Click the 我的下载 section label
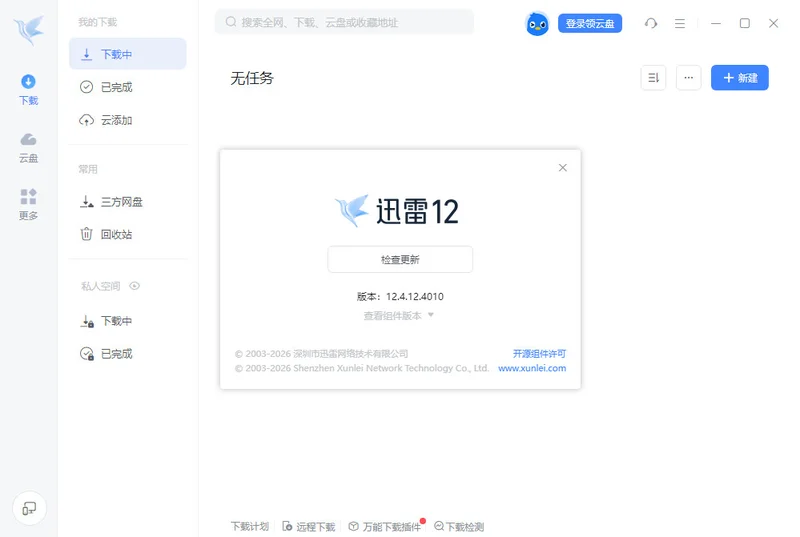 pyautogui.click(x=97, y=22)
